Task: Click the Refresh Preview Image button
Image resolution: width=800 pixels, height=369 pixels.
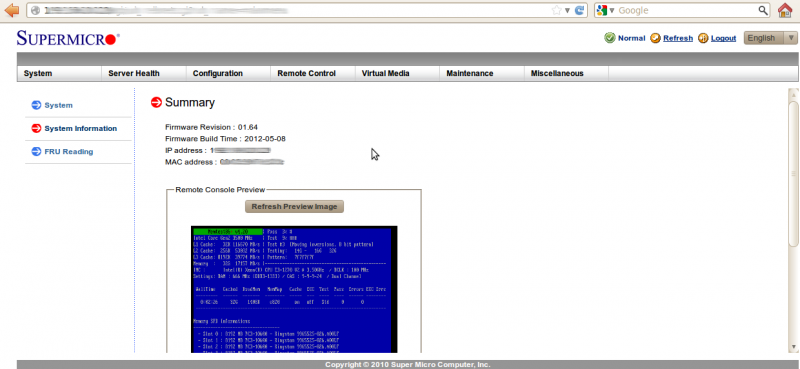Action: [x=294, y=207]
